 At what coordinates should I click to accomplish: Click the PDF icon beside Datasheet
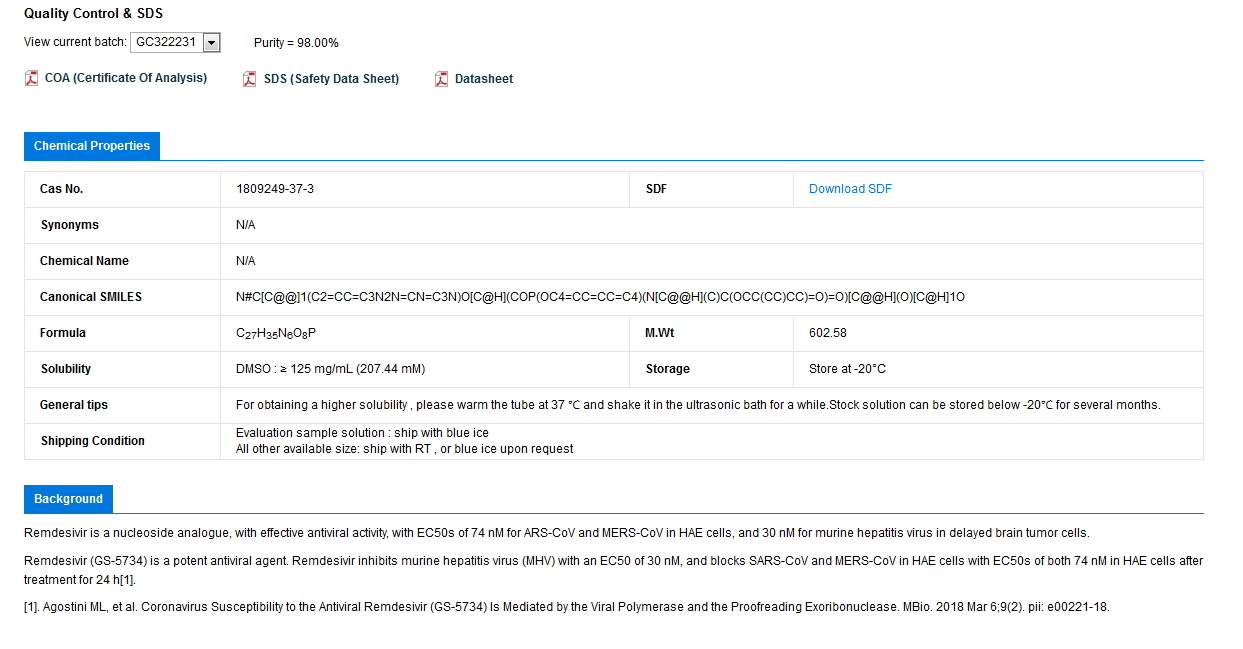click(x=441, y=79)
